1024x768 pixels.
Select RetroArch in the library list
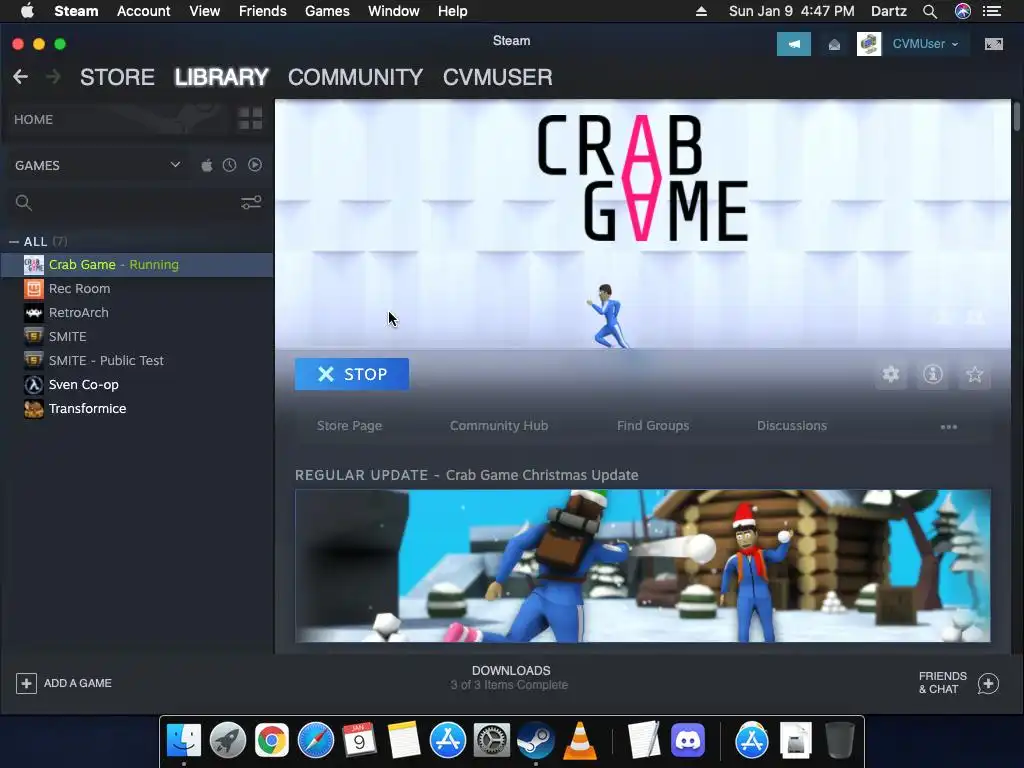point(137,313)
